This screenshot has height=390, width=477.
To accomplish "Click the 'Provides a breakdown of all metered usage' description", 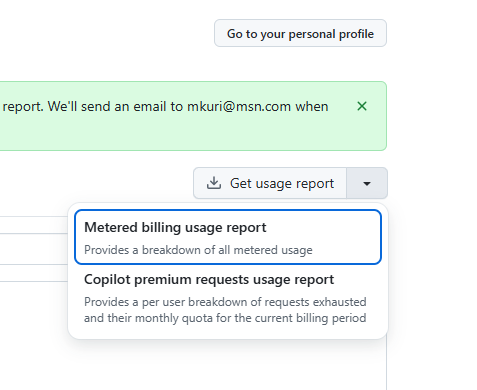I will 198,250.
